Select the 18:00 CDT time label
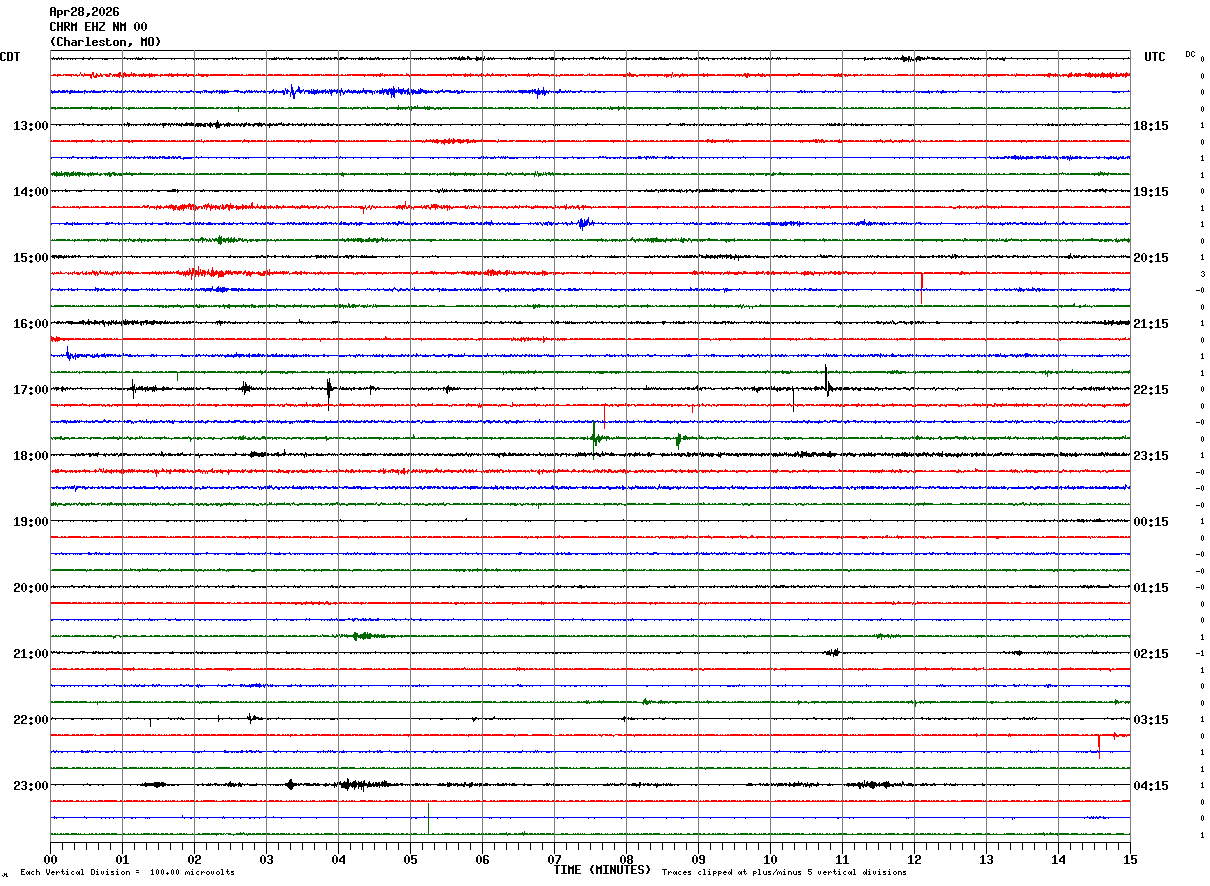Screen dimensions: 1210x886 pyautogui.click(x=30, y=456)
